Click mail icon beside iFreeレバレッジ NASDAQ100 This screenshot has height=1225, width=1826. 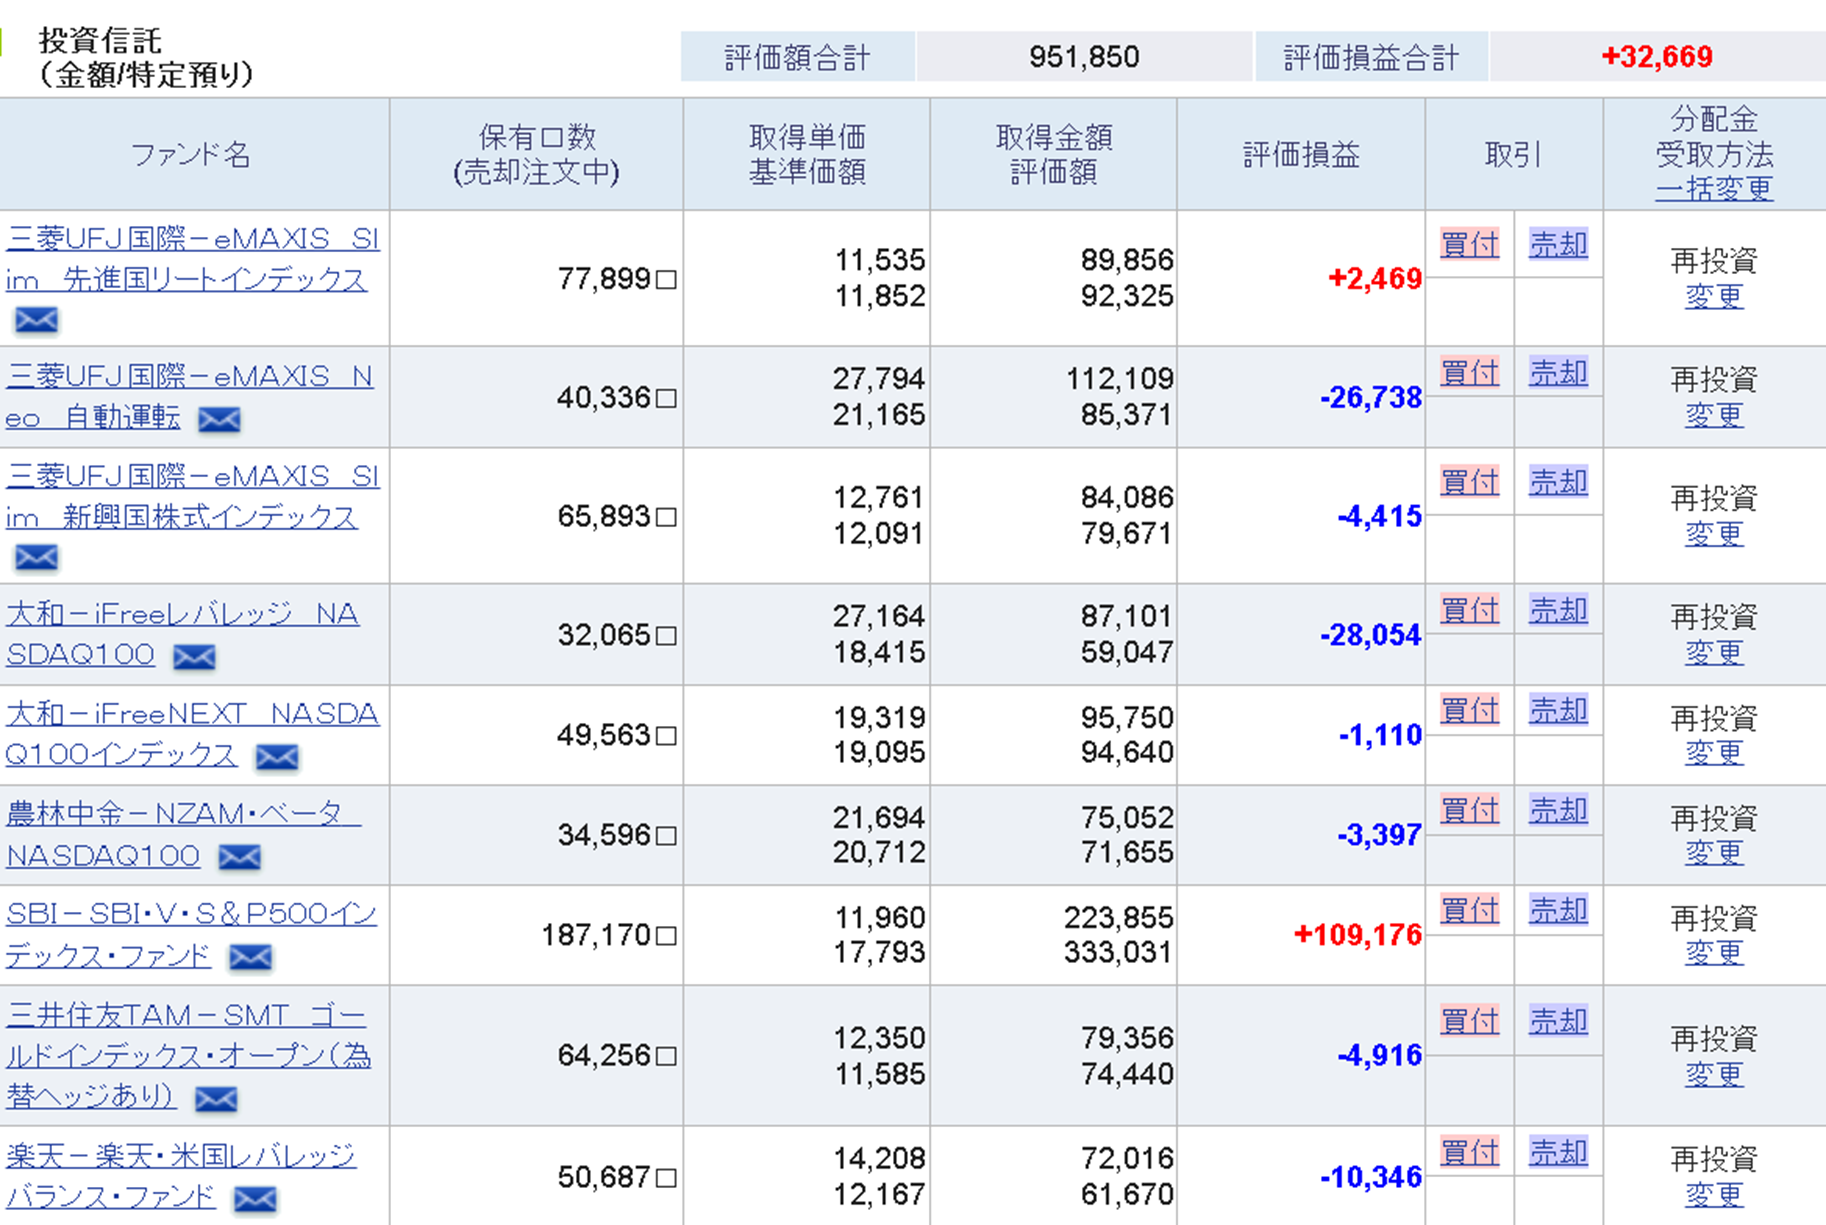[x=194, y=657]
